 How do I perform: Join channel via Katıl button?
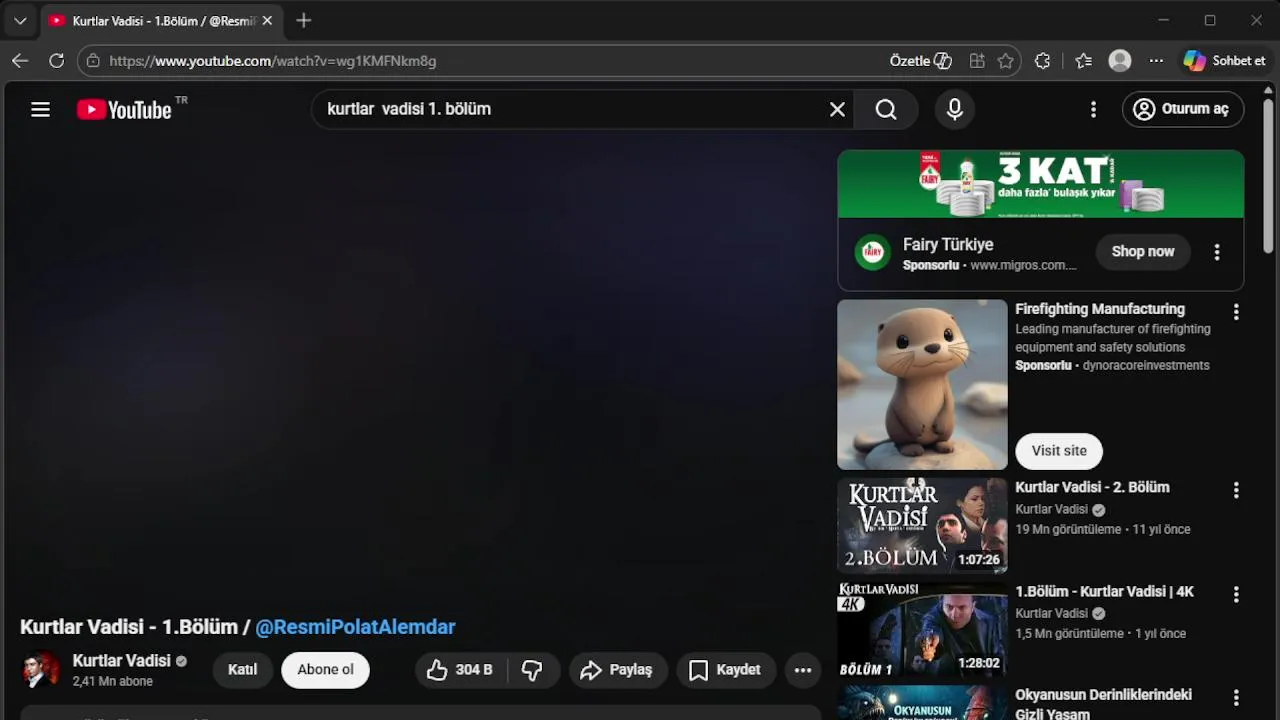pyautogui.click(x=242, y=670)
